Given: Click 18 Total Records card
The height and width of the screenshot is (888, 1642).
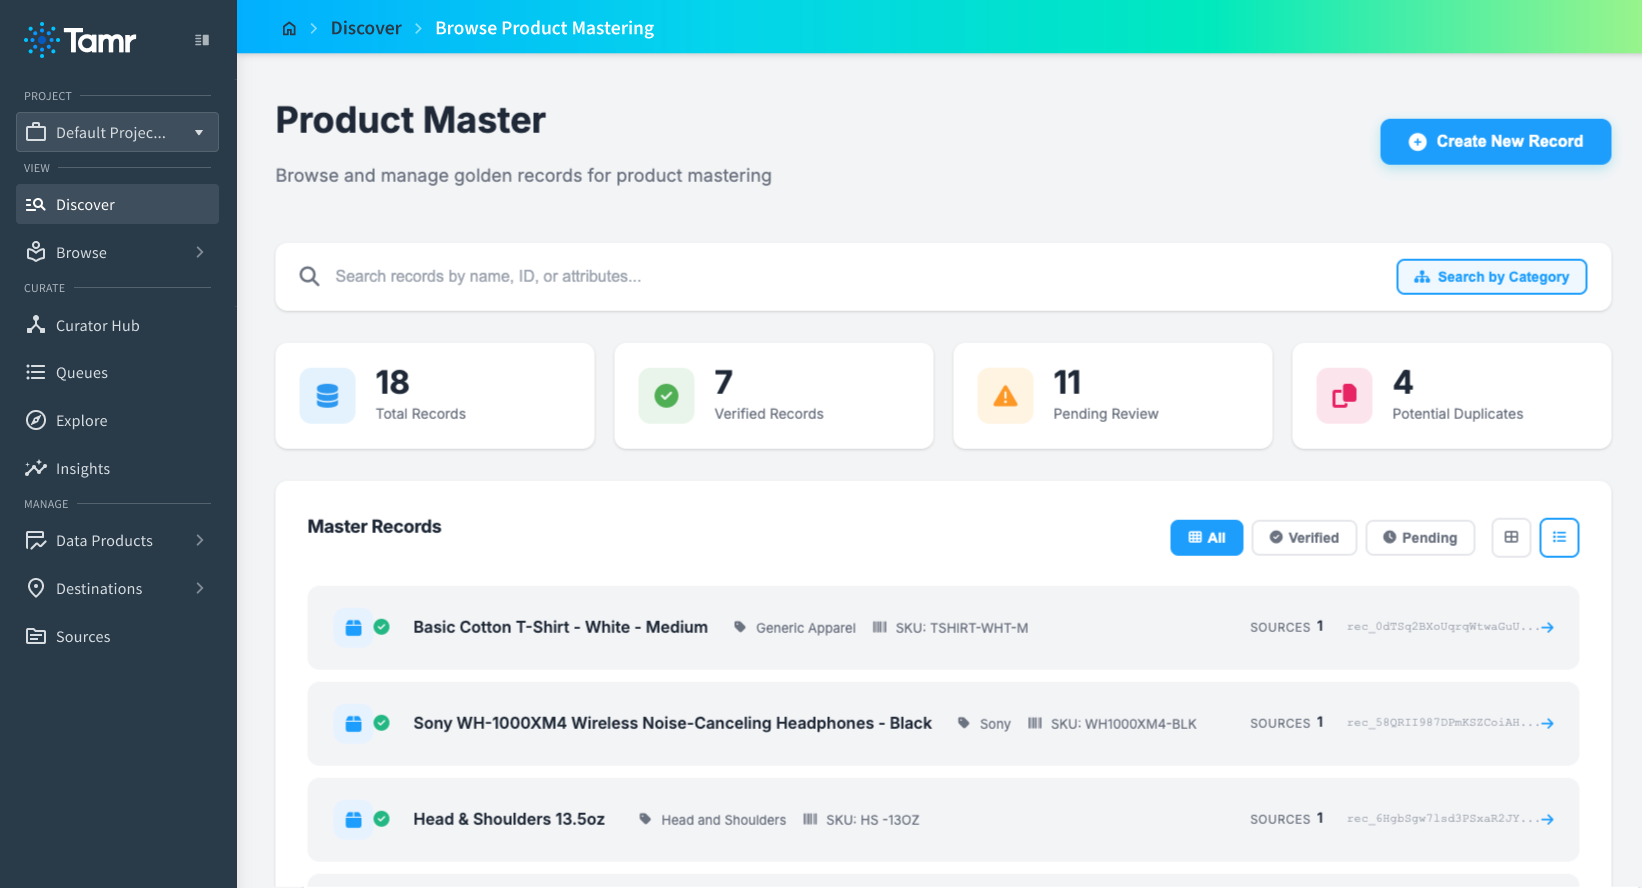Looking at the screenshot, I should [435, 396].
